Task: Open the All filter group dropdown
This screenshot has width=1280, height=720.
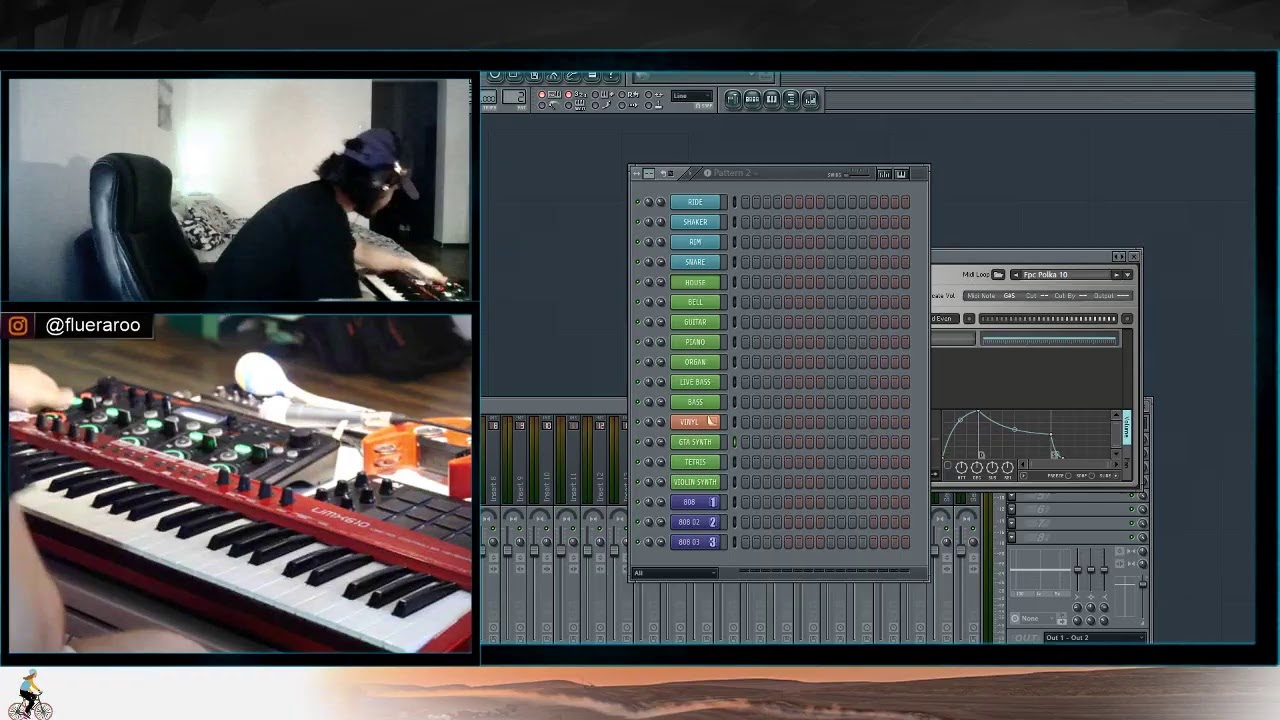Action: 674,573
